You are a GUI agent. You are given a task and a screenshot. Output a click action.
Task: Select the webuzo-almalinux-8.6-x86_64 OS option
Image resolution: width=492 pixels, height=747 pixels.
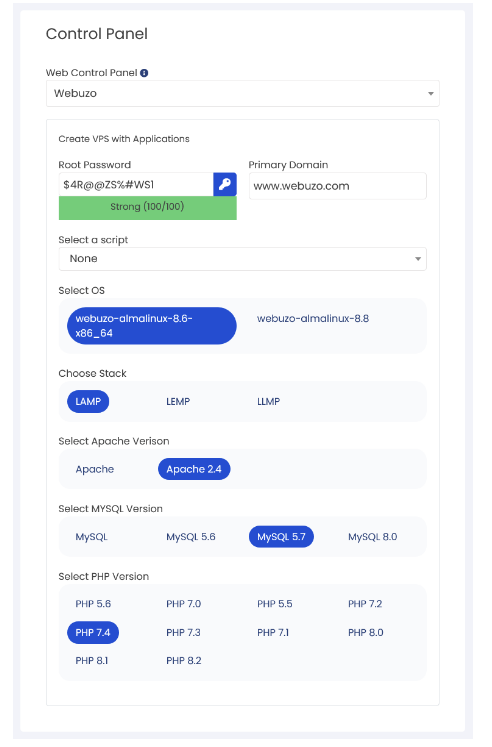[151, 326]
